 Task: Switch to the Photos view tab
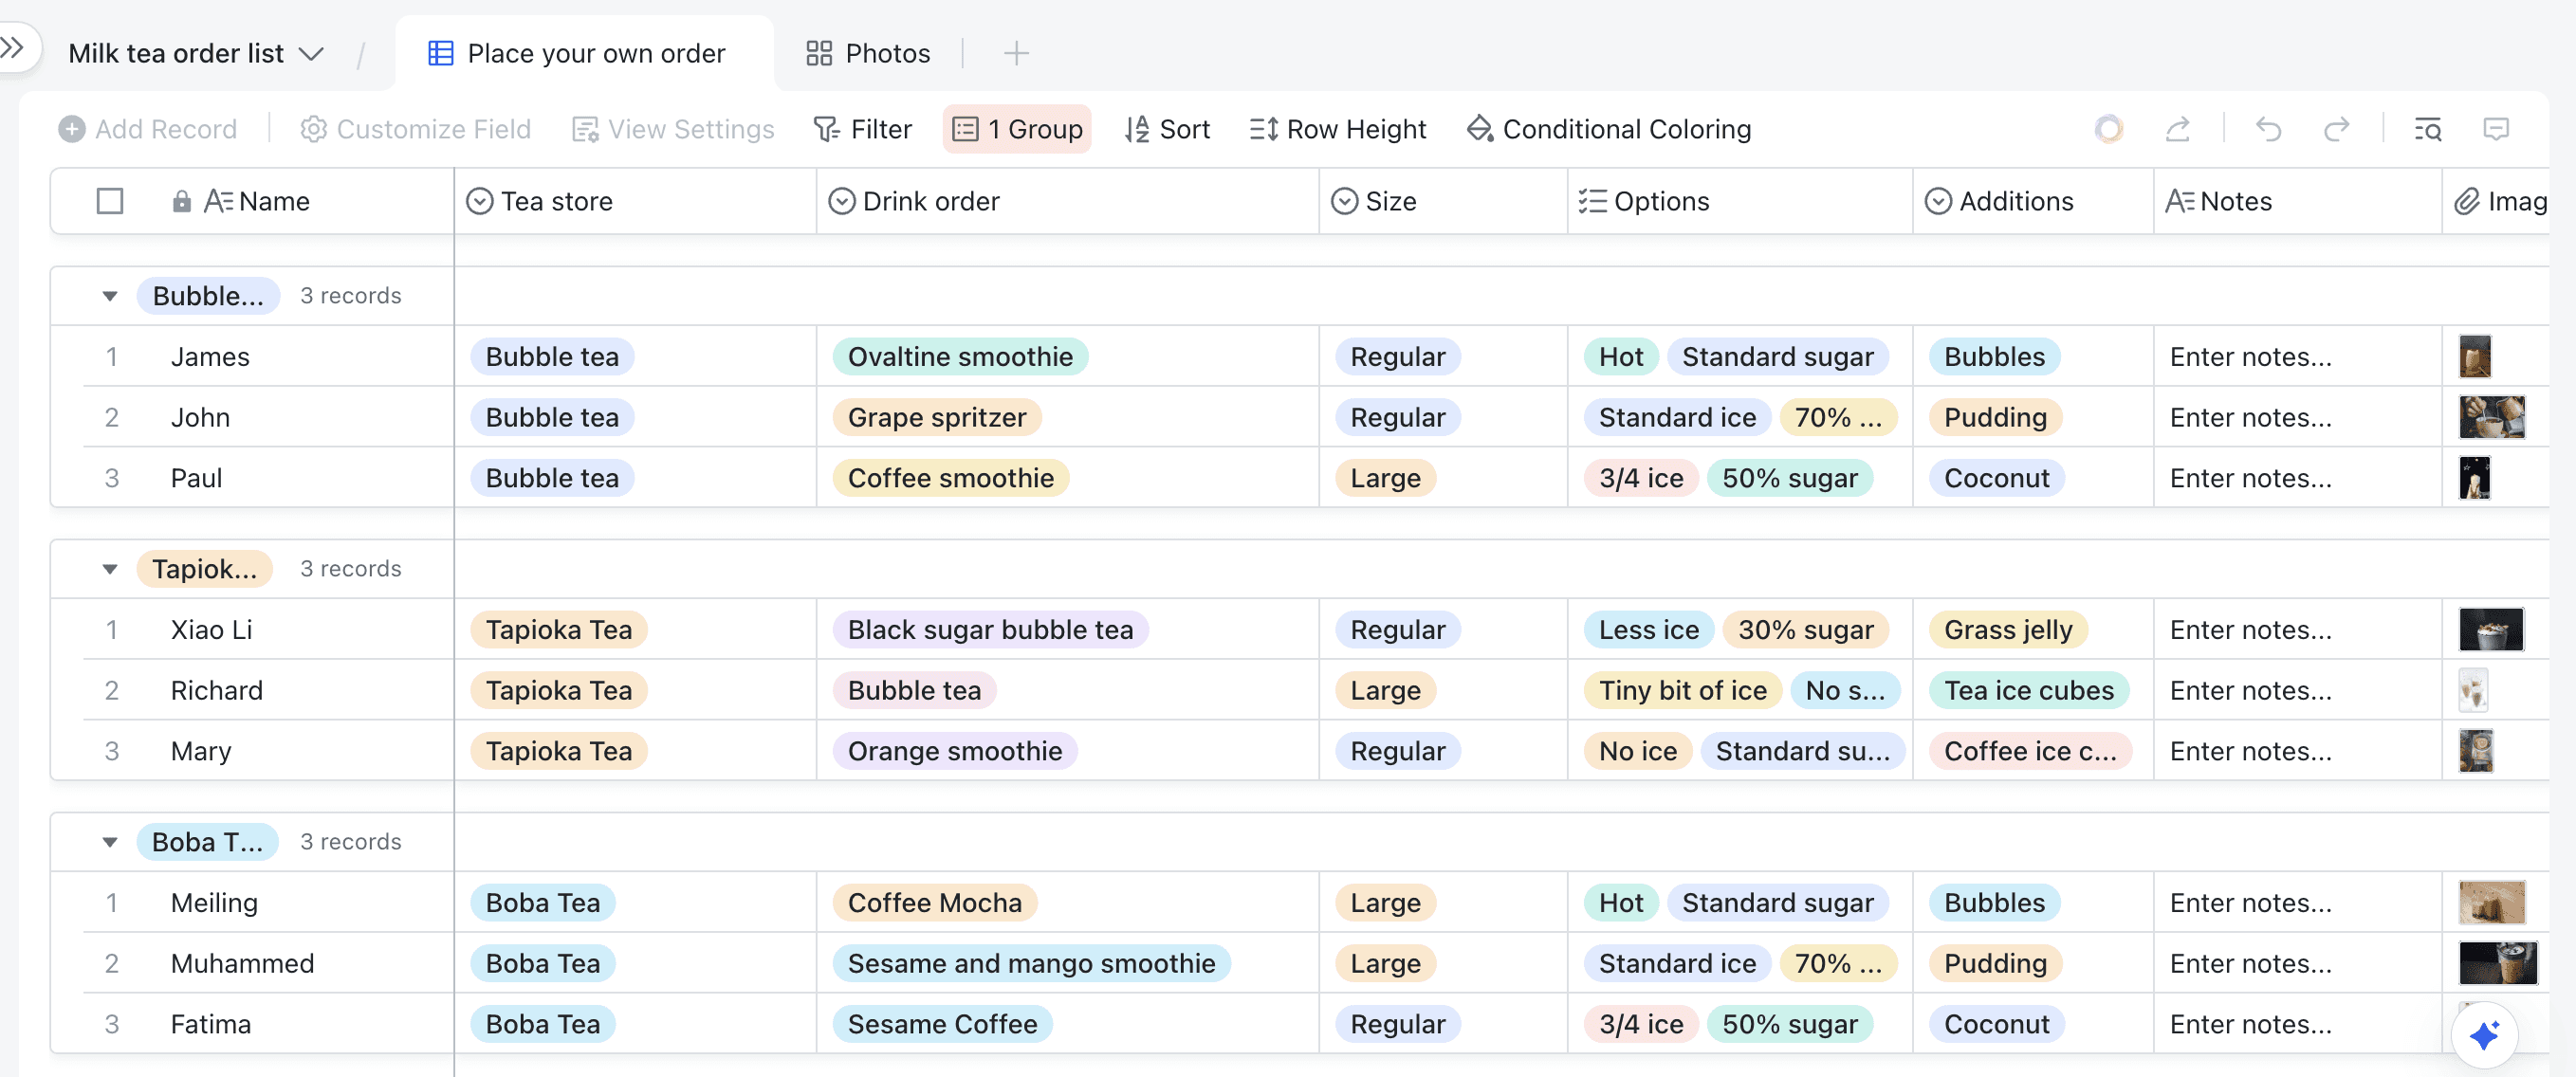868,53
